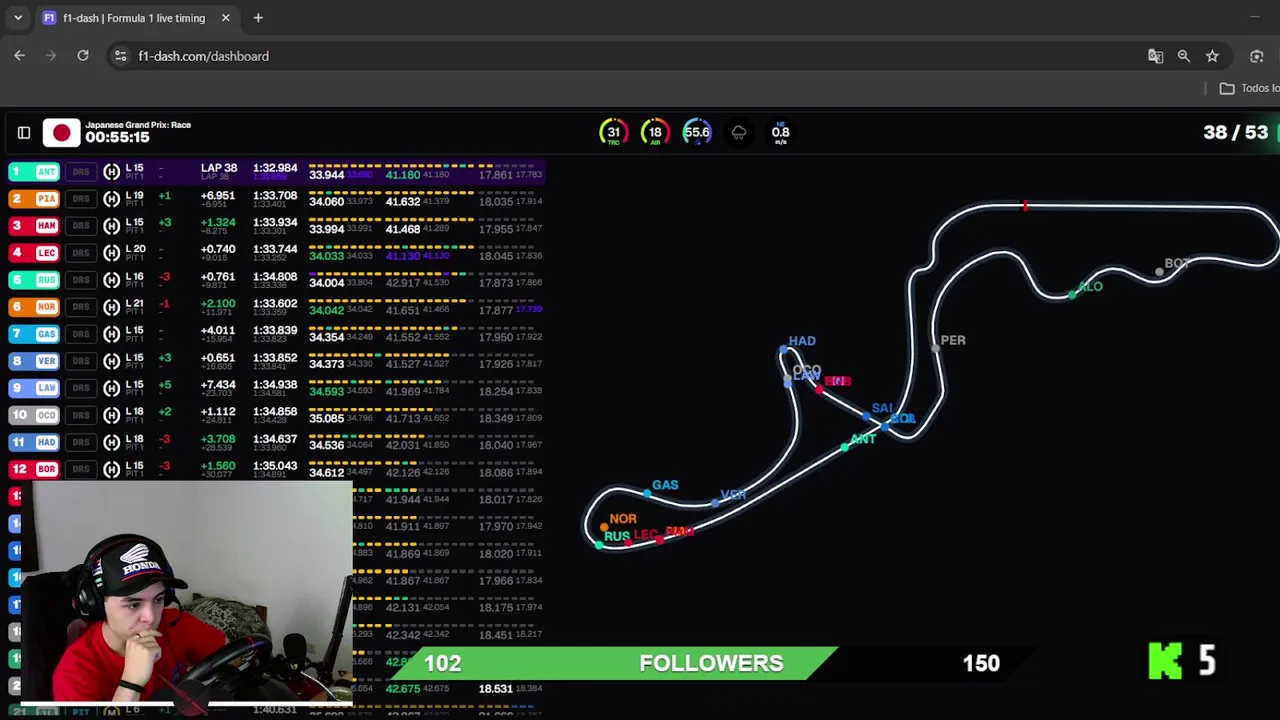Click the rain cloud weather icon

pos(739,132)
